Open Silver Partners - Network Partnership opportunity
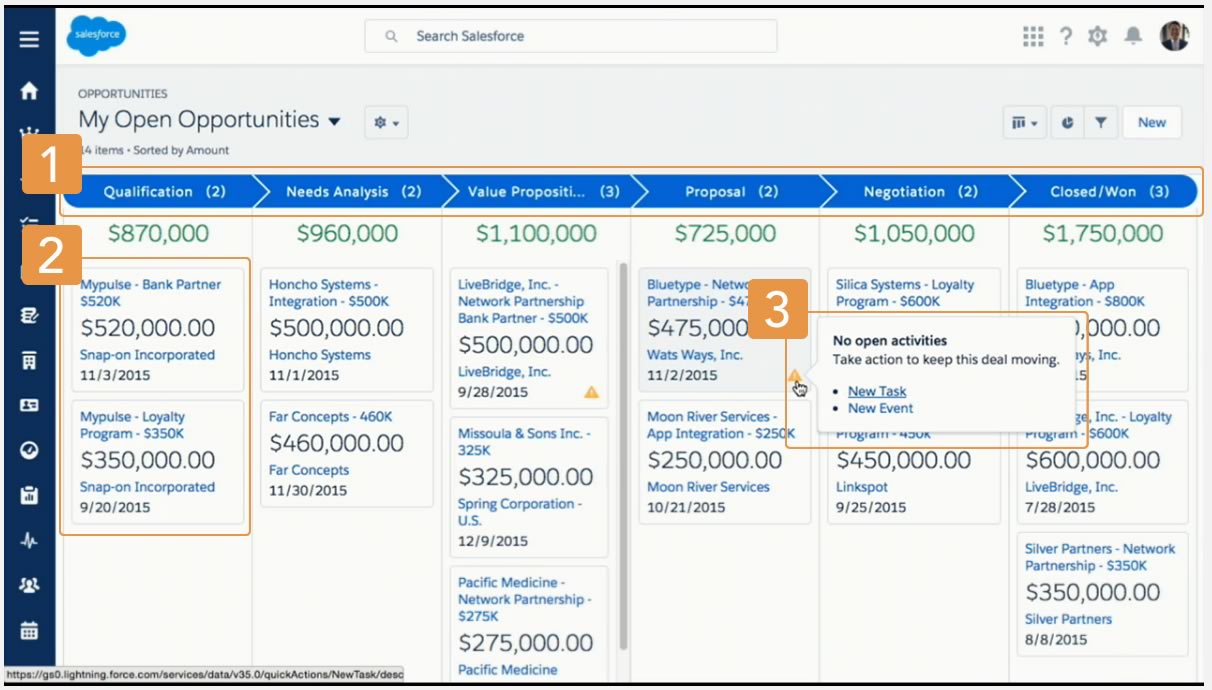The image size is (1212, 690). pos(1100,557)
